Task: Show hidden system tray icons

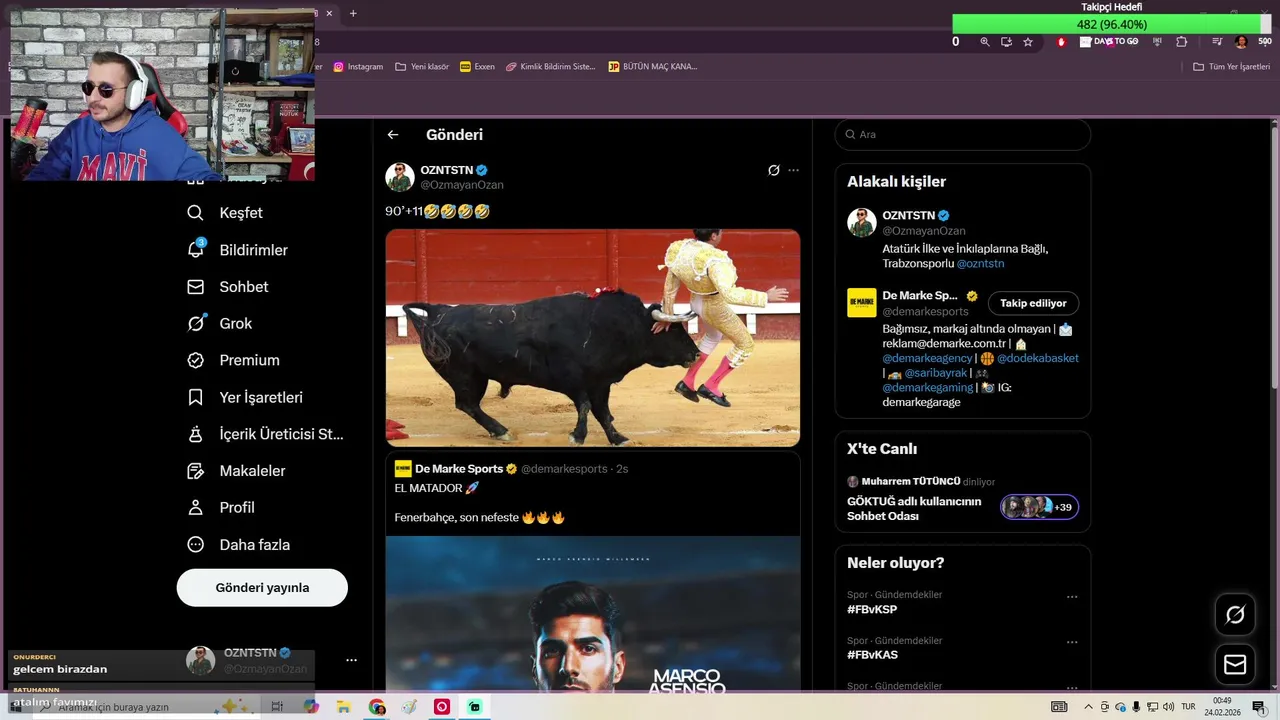Action: (1088, 707)
